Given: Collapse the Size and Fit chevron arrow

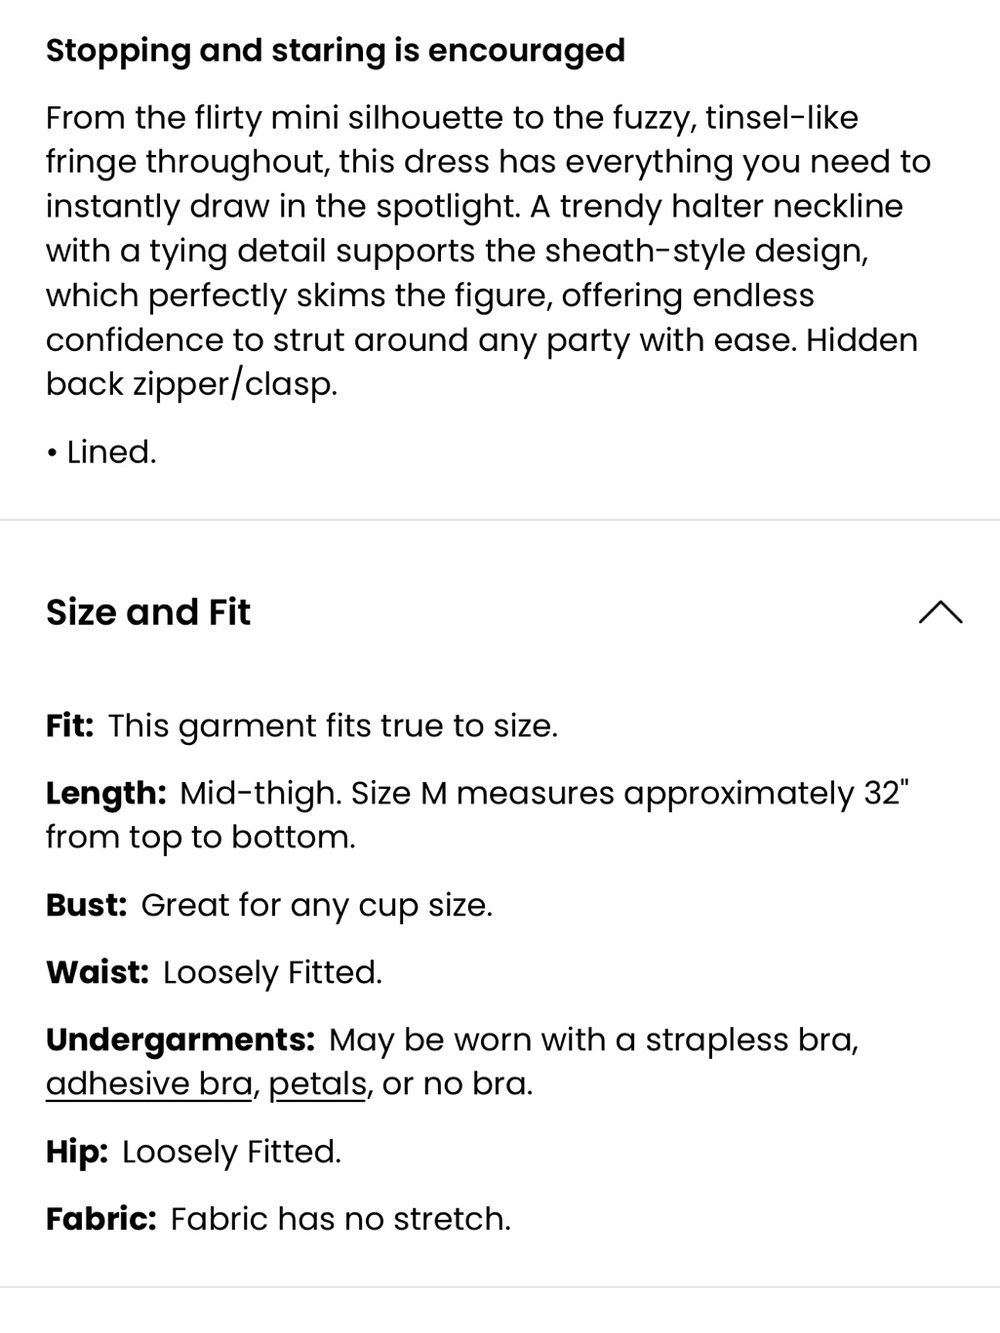Looking at the screenshot, I should [x=940, y=612].
